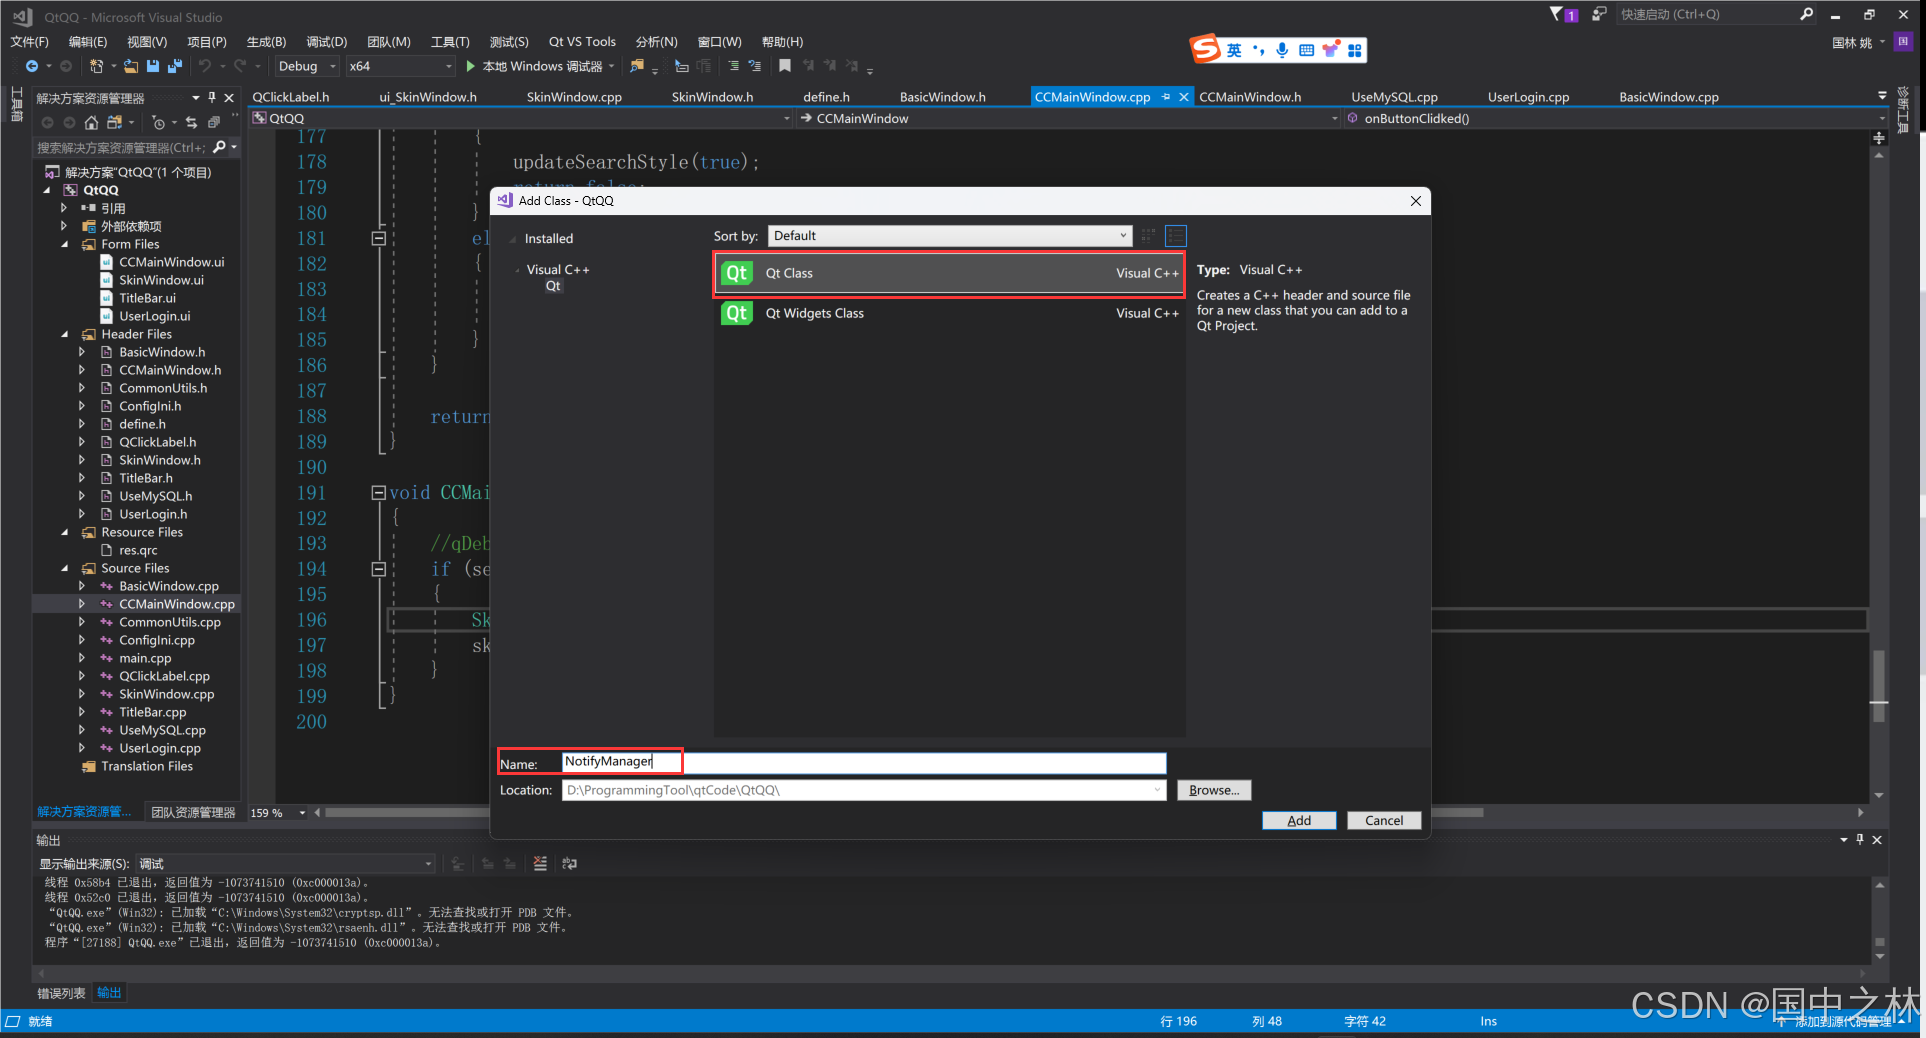Open the 国林 姚 account menu
The height and width of the screenshot is (1038, 1926).
[x=1858, y=42]
